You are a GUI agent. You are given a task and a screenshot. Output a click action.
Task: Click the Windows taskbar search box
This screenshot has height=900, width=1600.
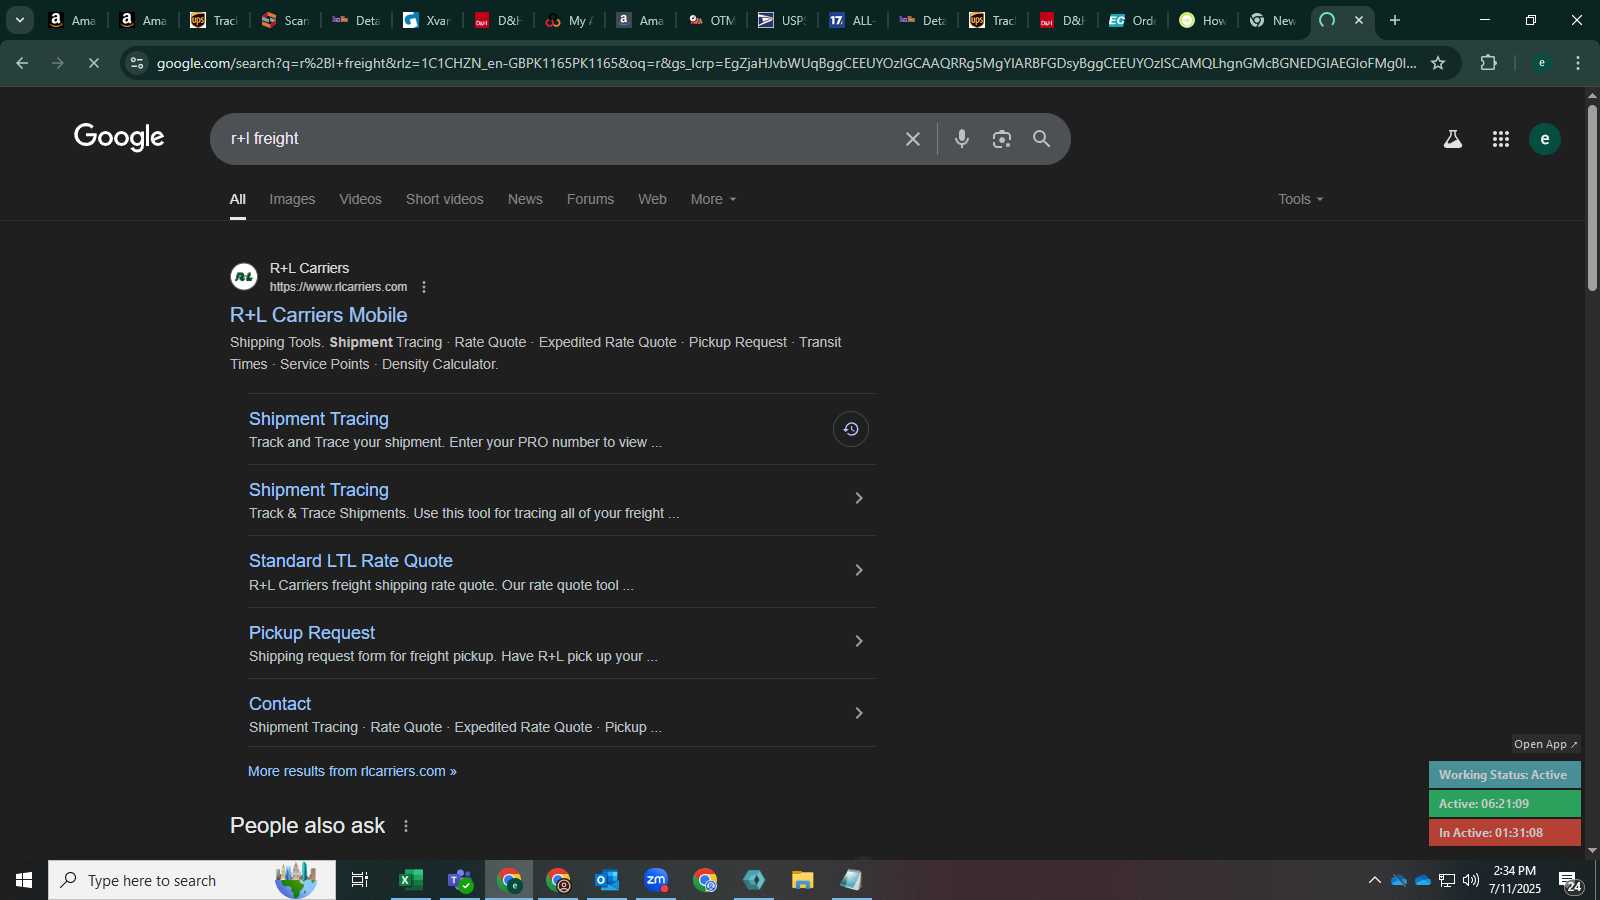[x=192, y=880]
